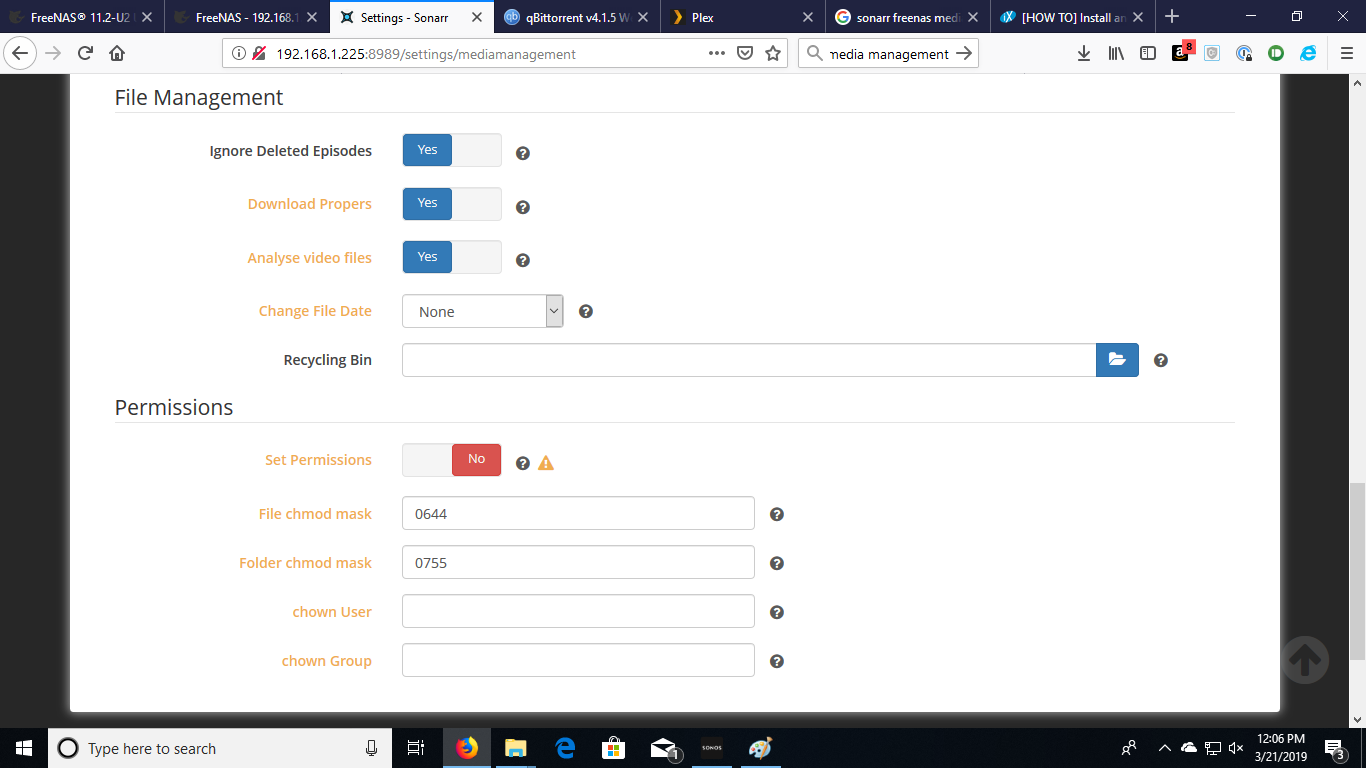Close the Plex tab
The width and height of the screenshot is (1366, 768).
point(807,17)
